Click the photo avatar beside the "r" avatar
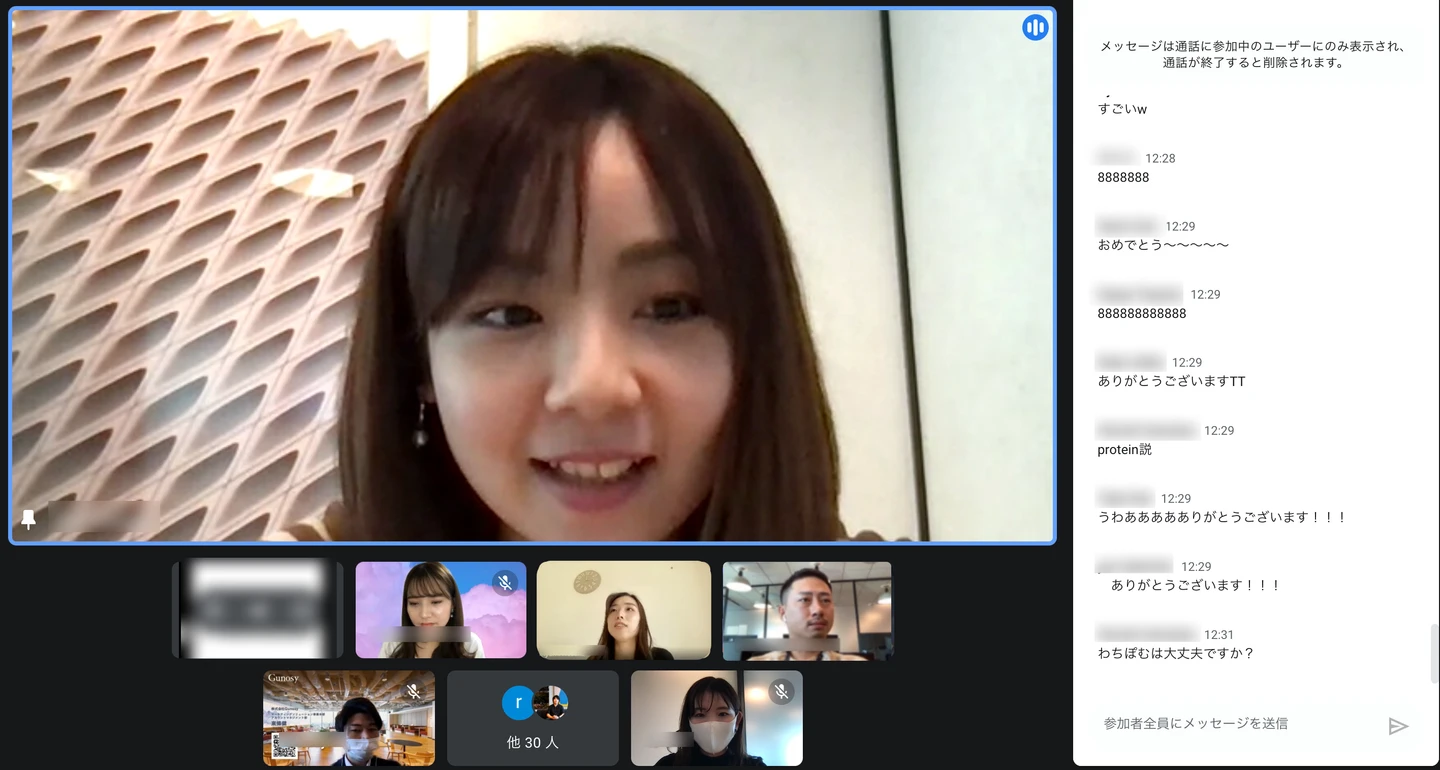This screenshot has height=770, width=1440. click(x=551, y=703)
